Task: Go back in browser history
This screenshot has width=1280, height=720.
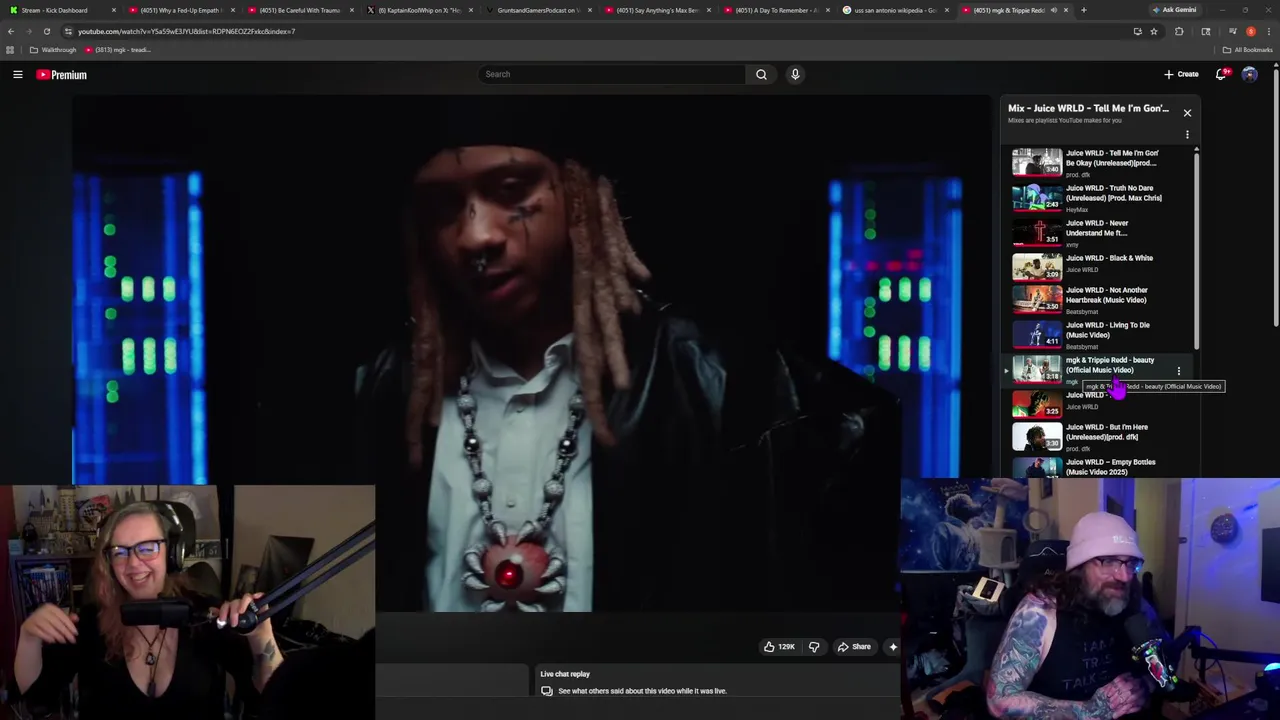Action: (x=11, y=31)
